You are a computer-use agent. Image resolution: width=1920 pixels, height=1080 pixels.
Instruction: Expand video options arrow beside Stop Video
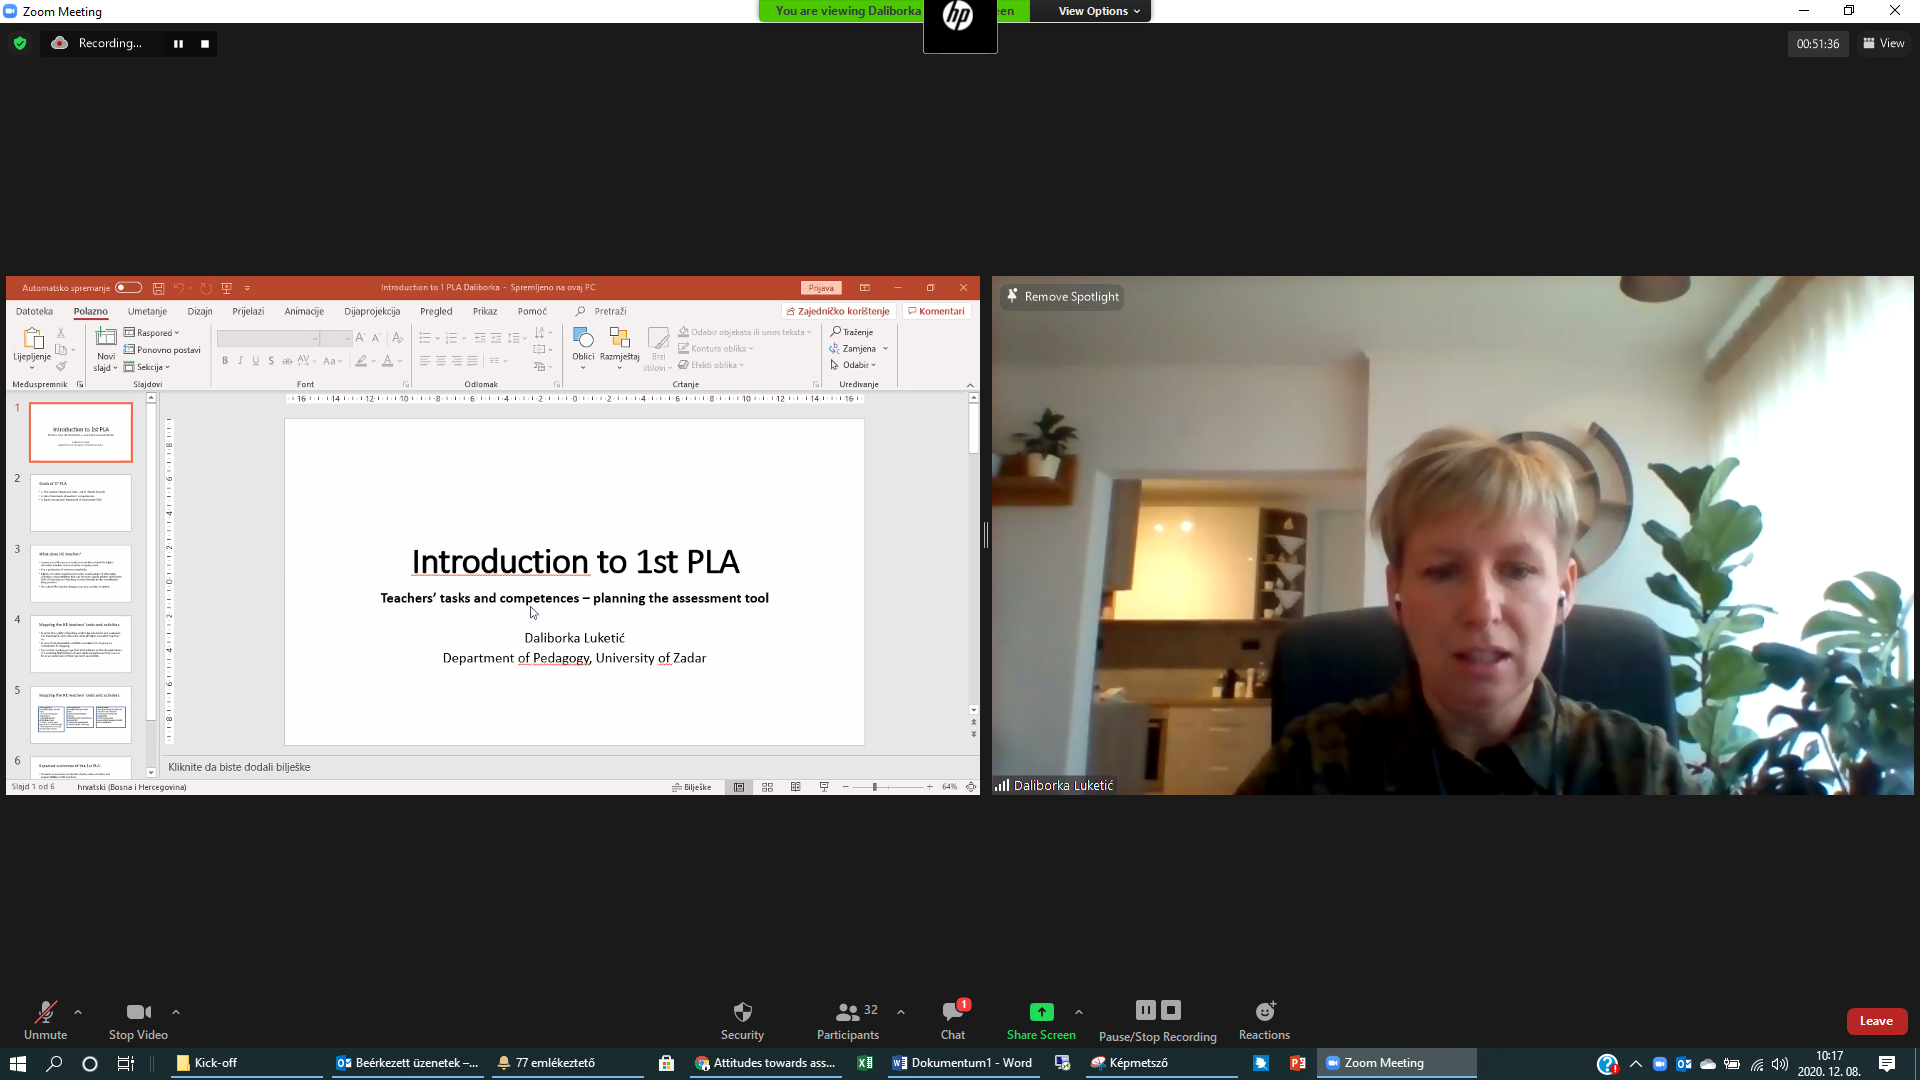click(176, 1012)
